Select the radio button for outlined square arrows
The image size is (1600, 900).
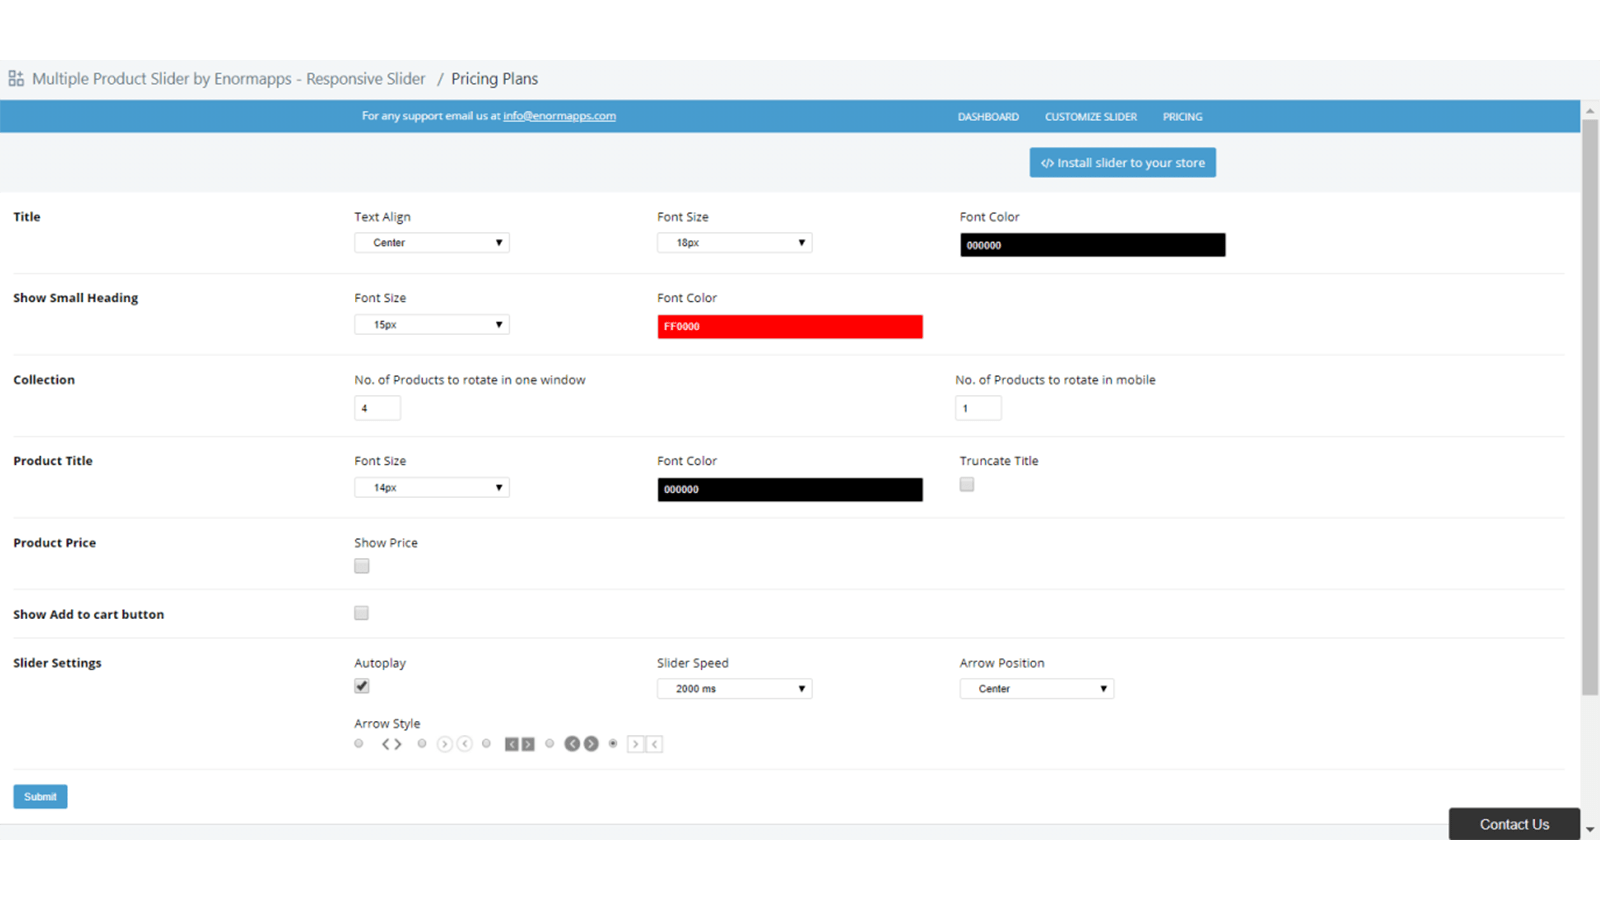click(x=613, y=743)
